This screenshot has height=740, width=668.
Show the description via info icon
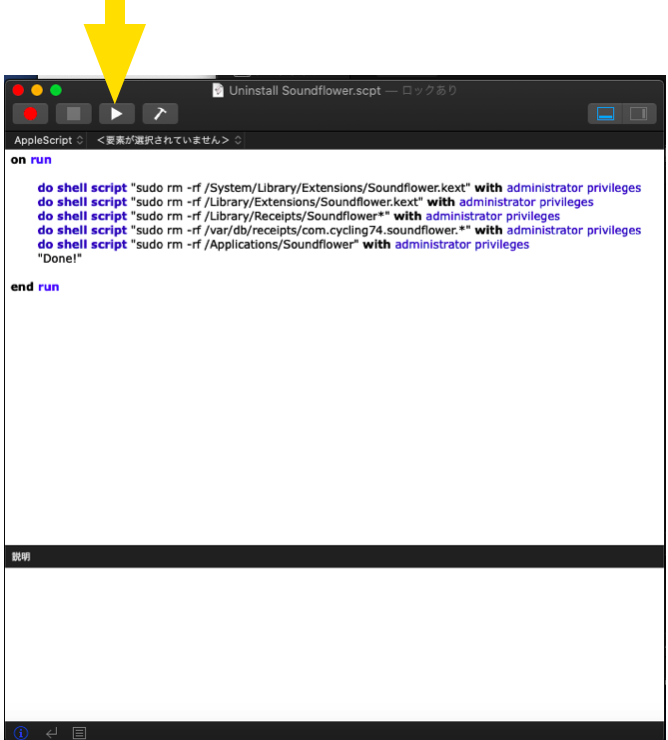21,733
